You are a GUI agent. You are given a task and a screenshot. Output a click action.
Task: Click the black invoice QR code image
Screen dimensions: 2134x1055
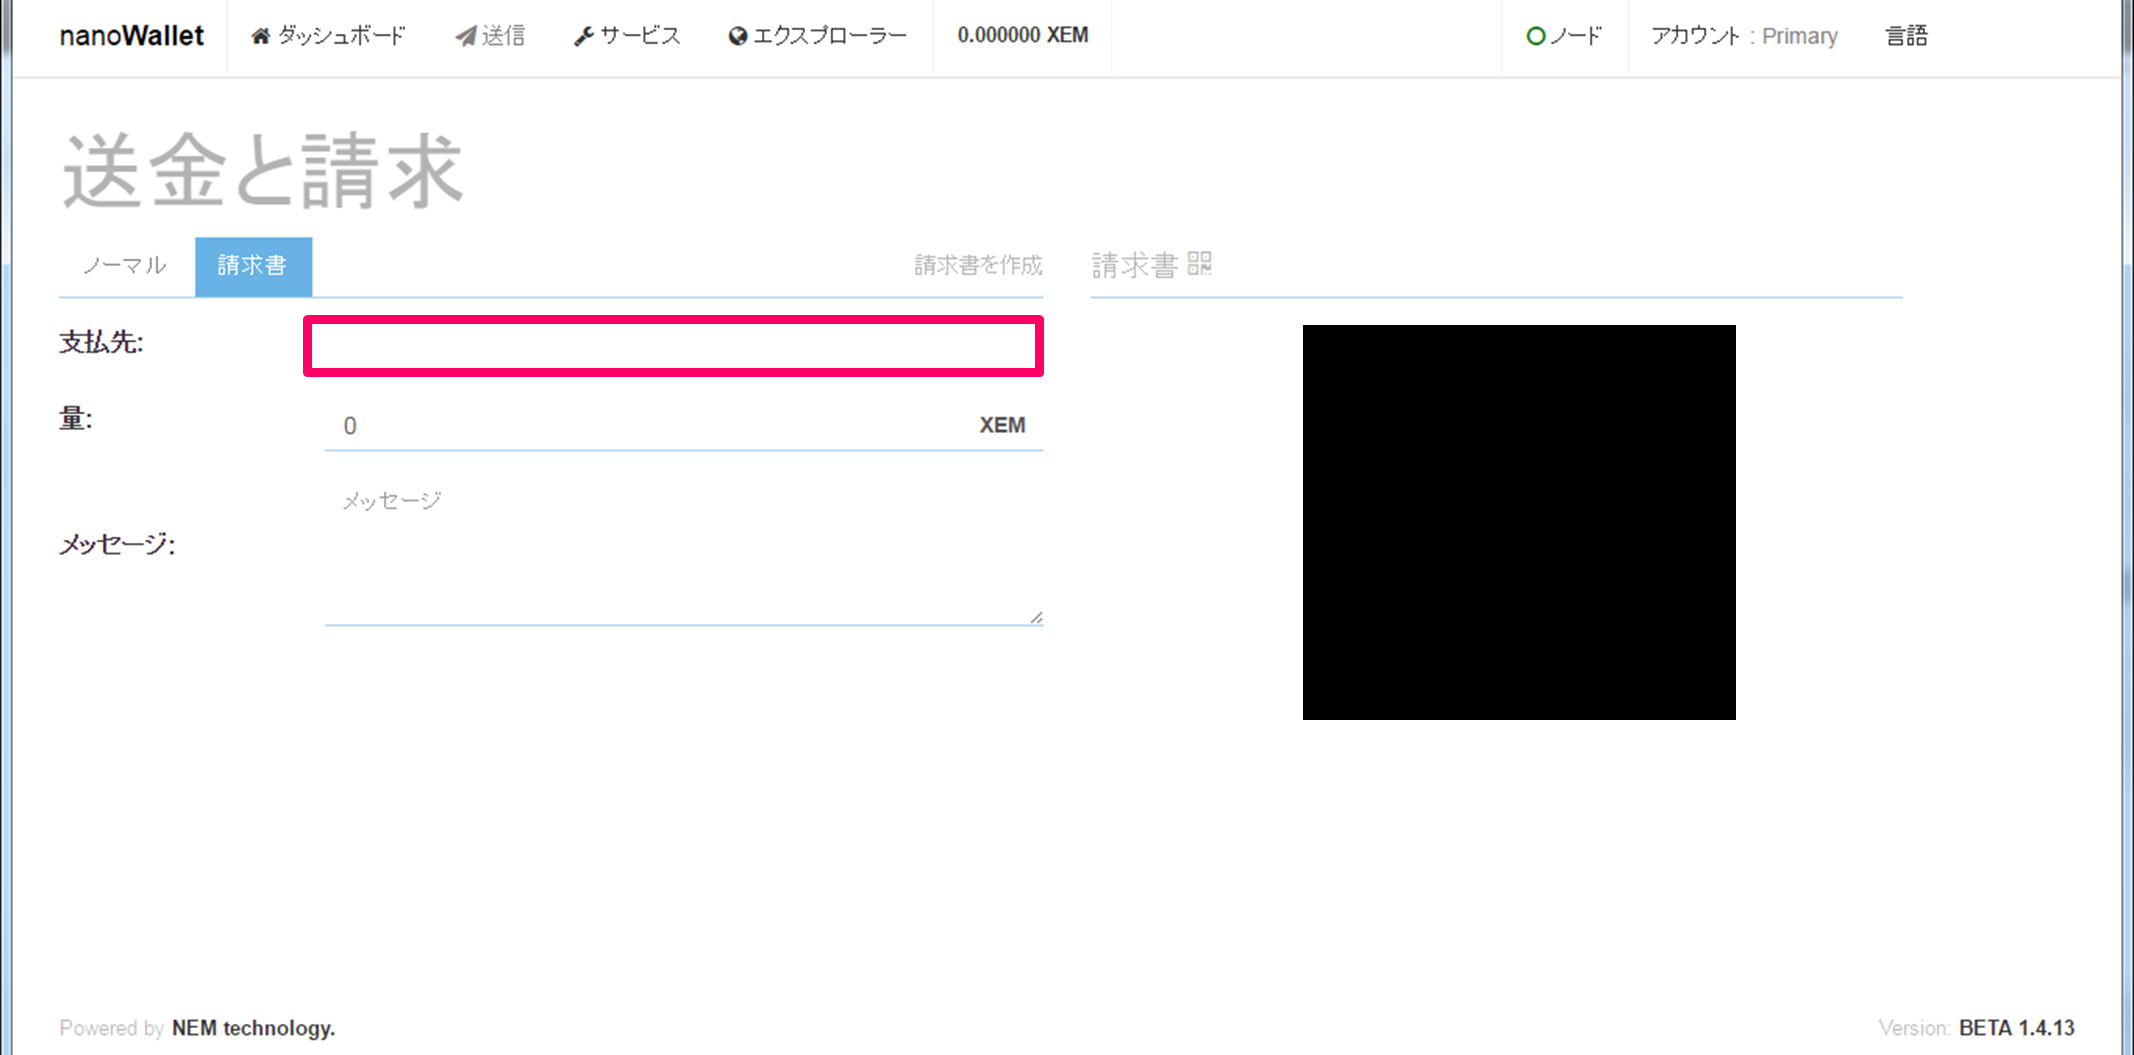pyautogui.click(x=1519, y=522)
